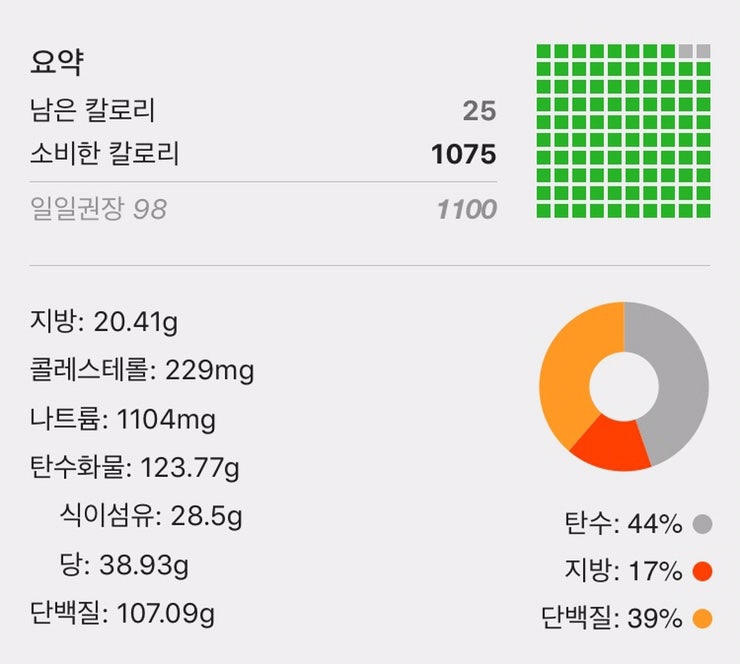
Task: Open the 요약 summary heading
Action: coord(57,62)
